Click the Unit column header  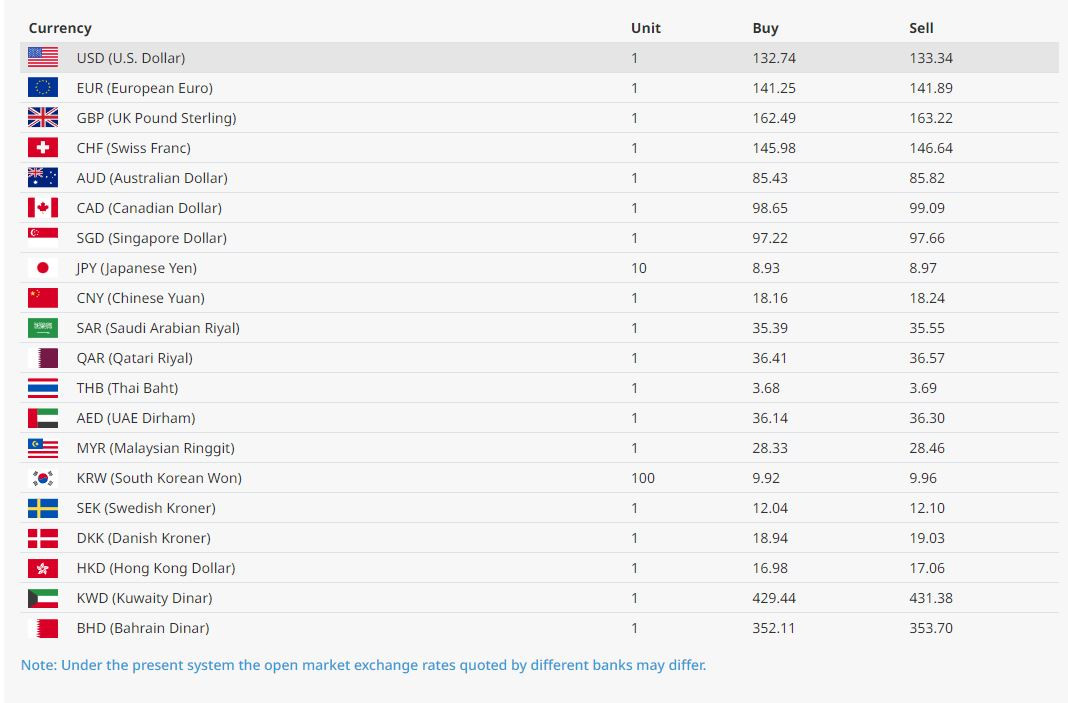coord(646,28)
